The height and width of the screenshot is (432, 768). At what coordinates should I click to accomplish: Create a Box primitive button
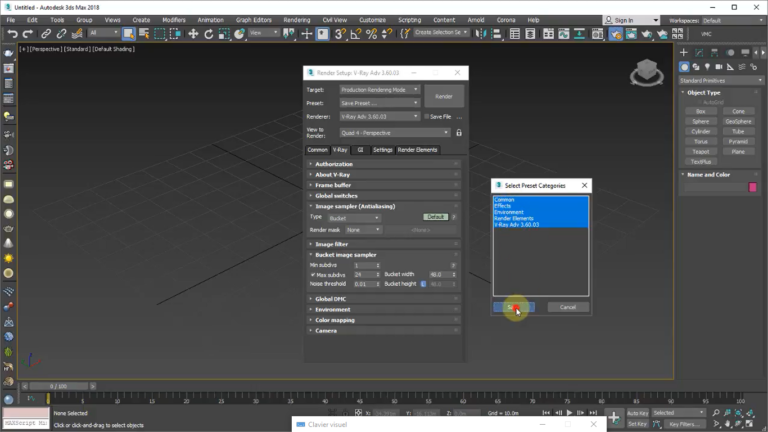(700, 112)
